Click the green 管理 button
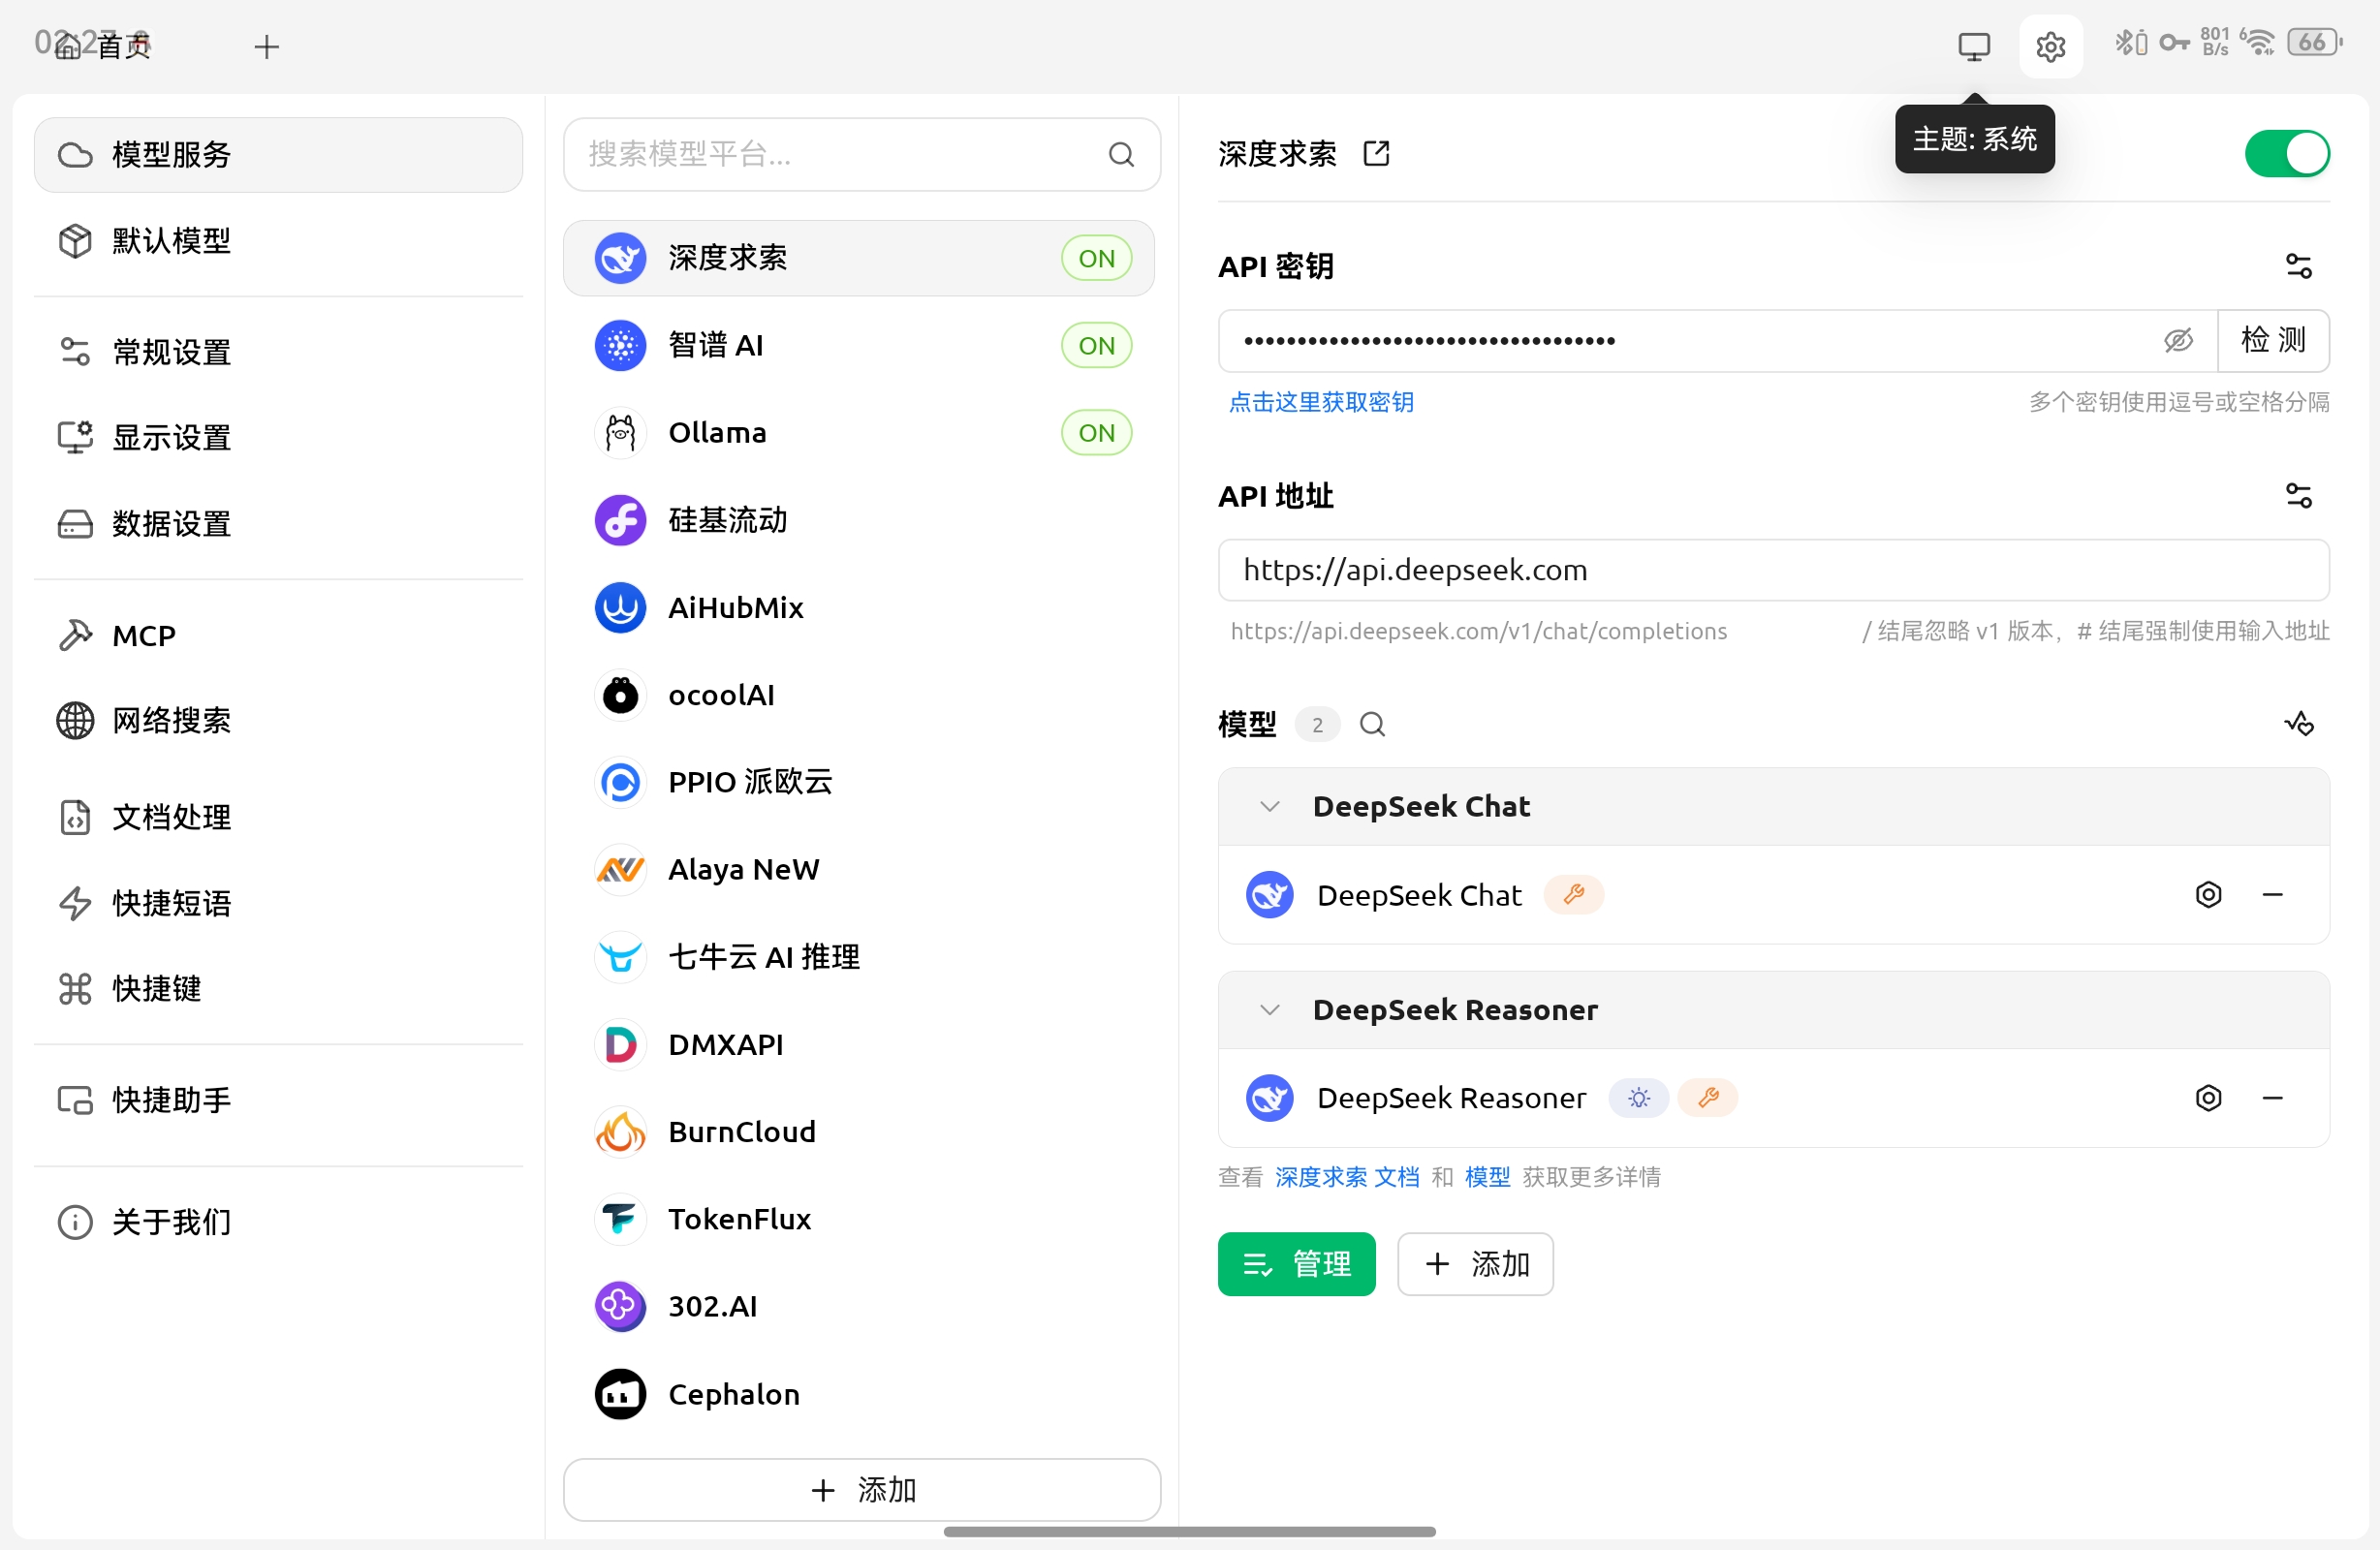The width and height of the screenshot is (2380, 1550). [x=1296, y=1264]
